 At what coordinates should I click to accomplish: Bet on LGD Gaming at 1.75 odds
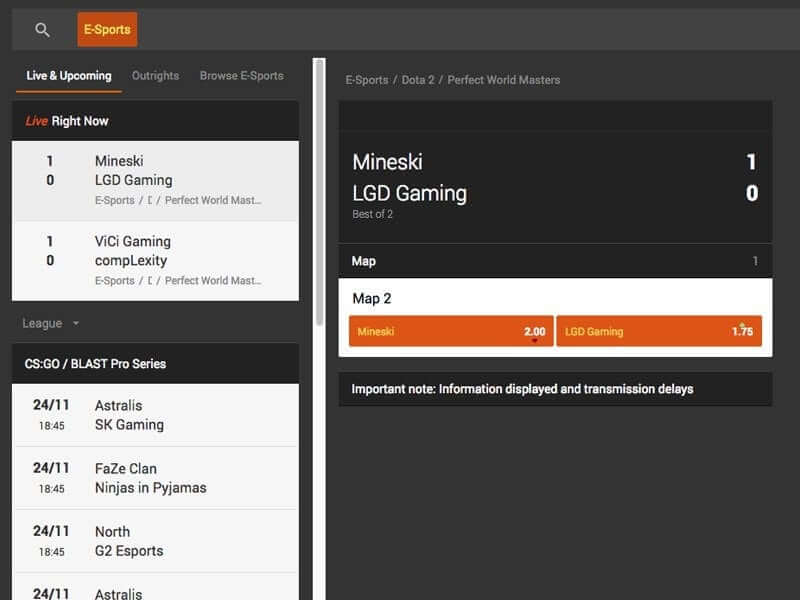pos(659,331)
